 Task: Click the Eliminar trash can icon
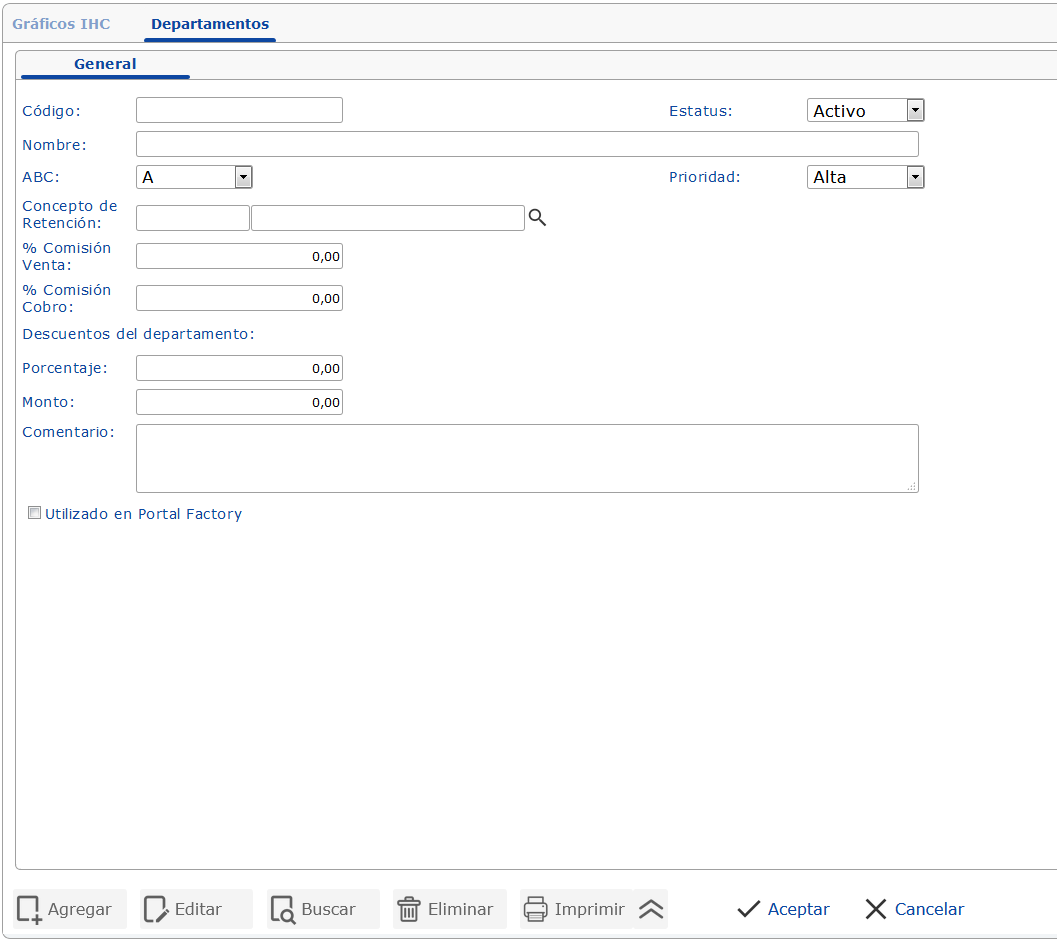click(x=409, y=909)
